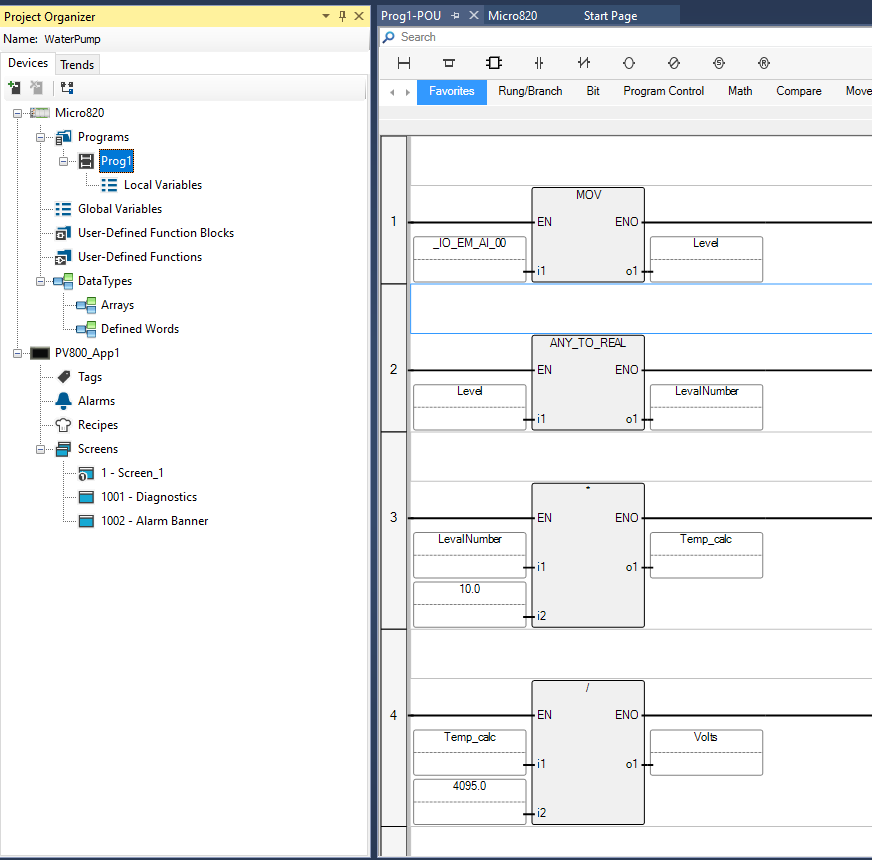This screenshot has width=872, height=860.
Task: Click the add device icon in Project Organizer
Action: (x=14, y=87)
